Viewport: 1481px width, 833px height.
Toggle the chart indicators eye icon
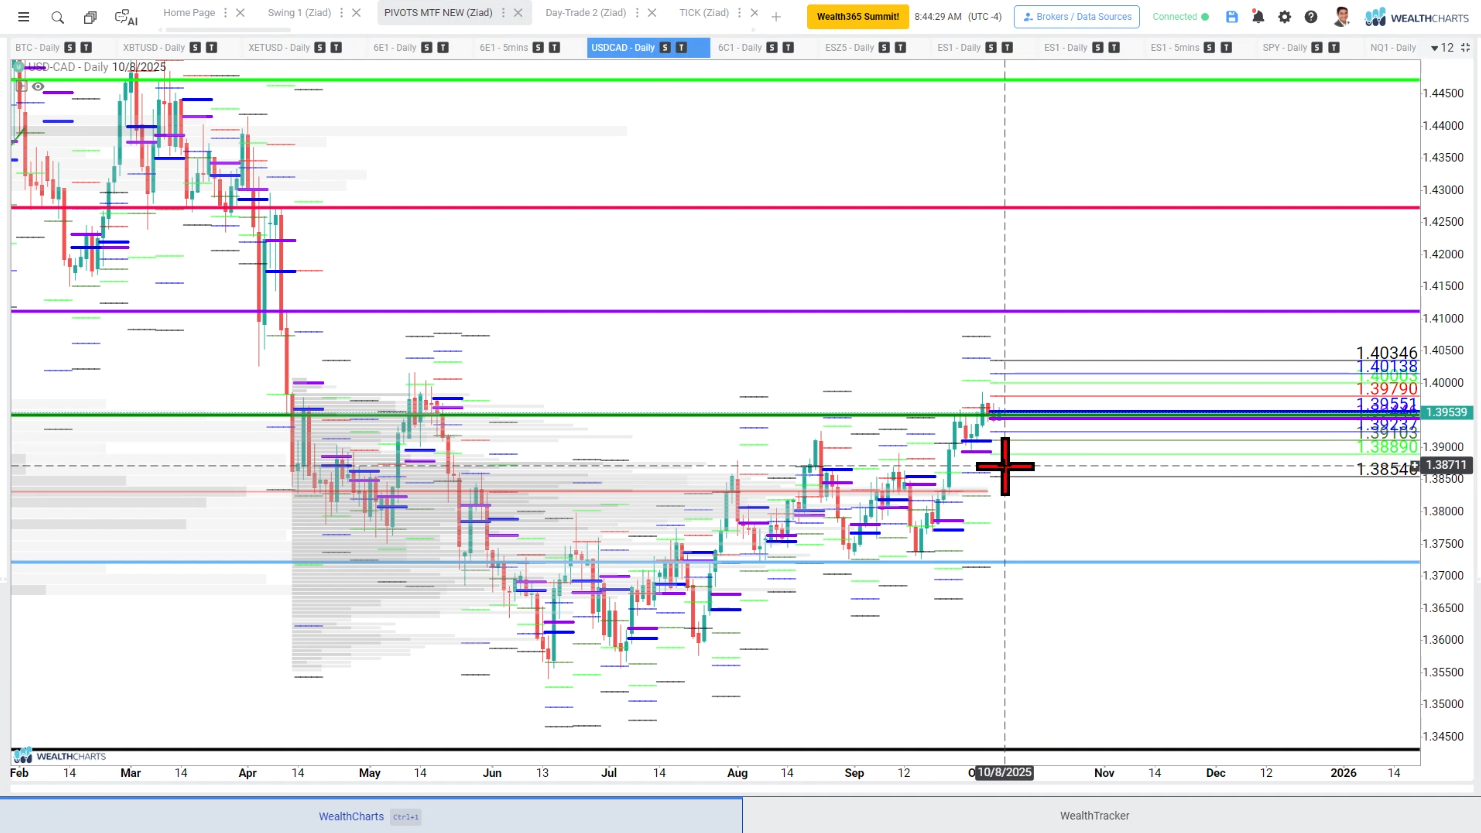(38, 87)
